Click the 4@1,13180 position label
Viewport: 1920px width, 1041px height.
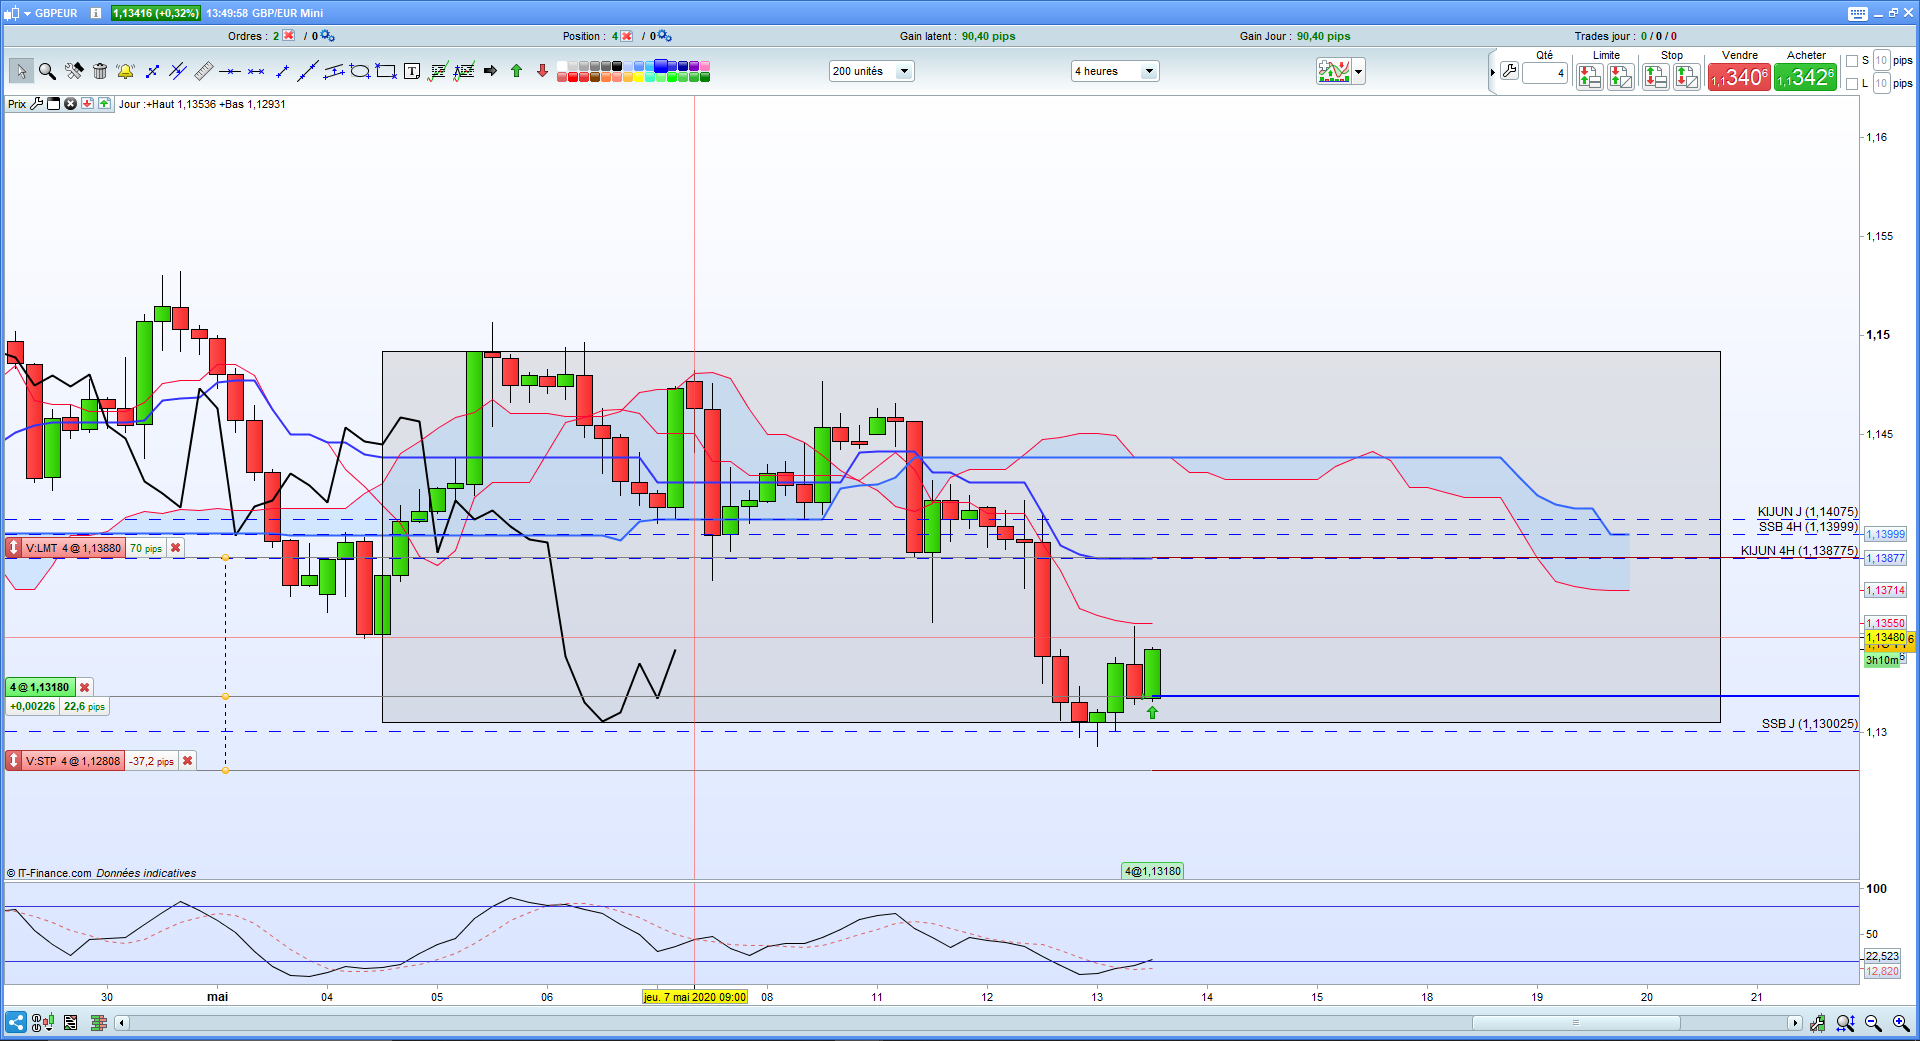coord(40,687)
